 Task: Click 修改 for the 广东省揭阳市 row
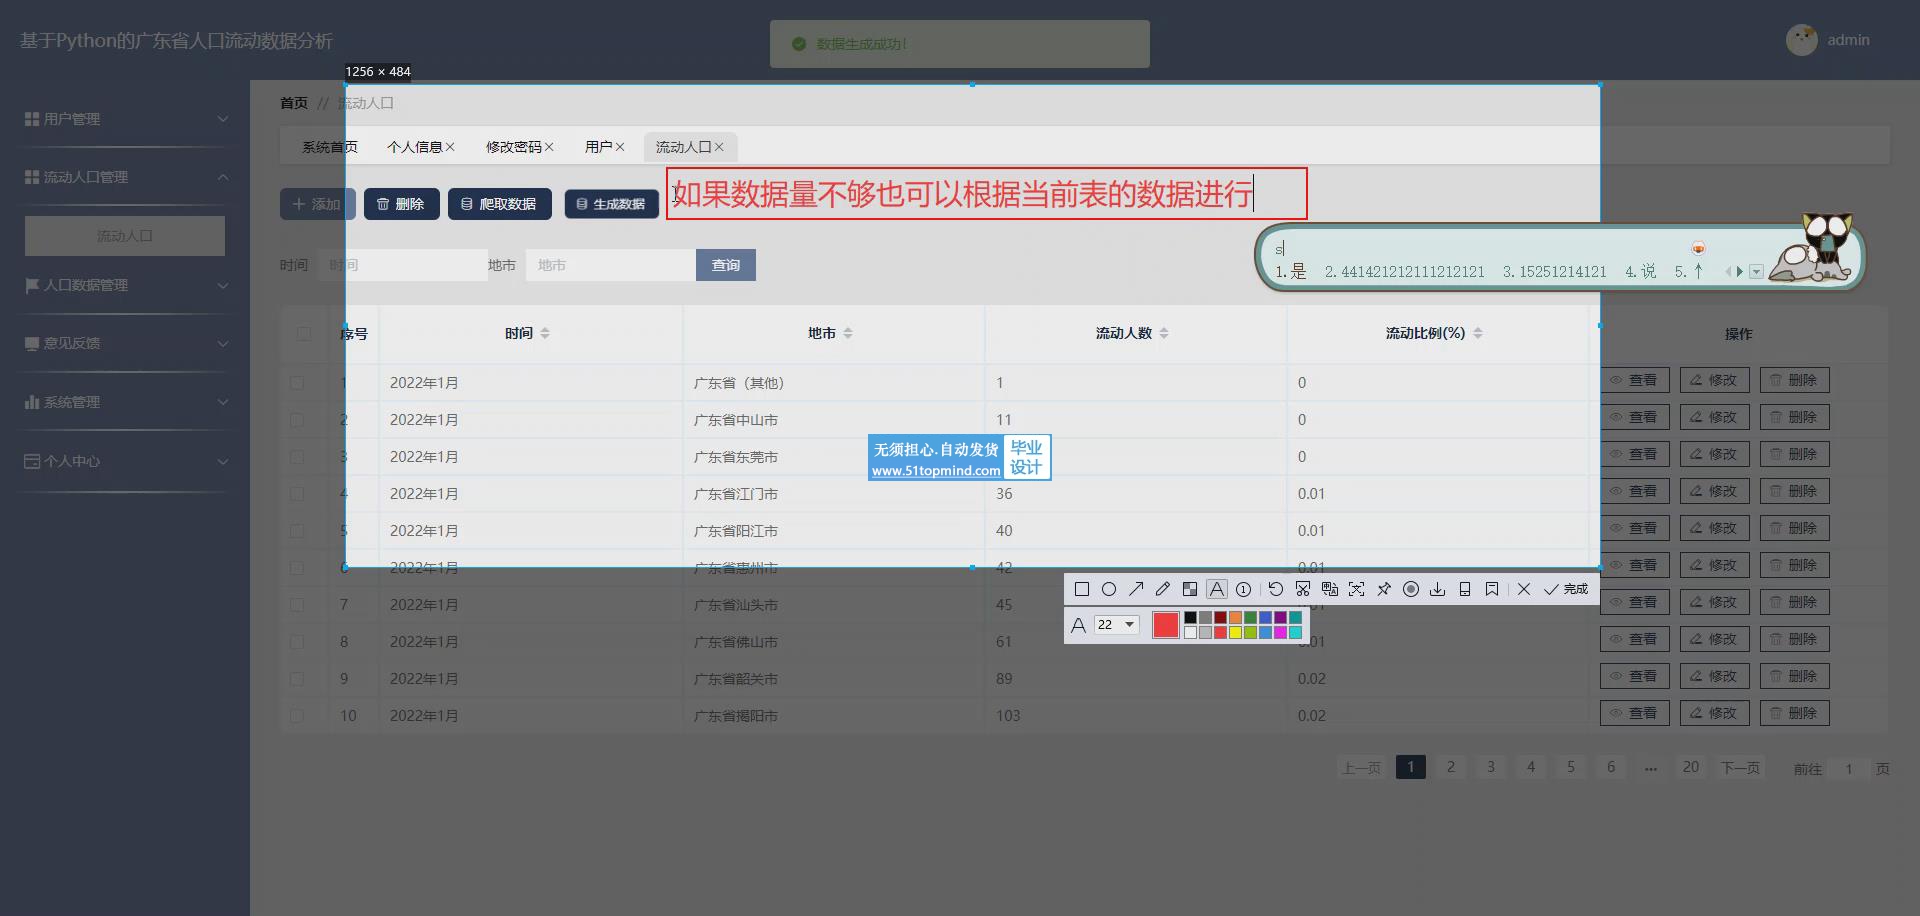[1714, 713]
